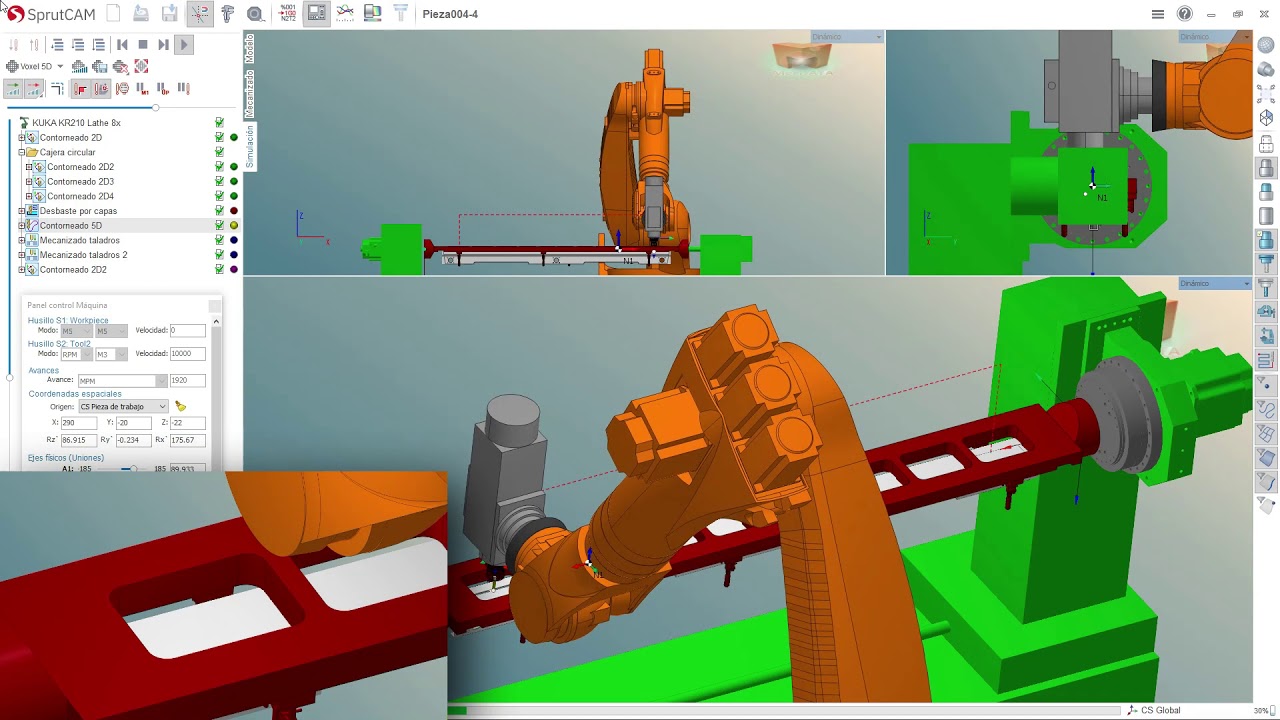This screenshot has width=1280, height=720.
Task: Click the G-code postprocessor icon
Action: [288, 14]
